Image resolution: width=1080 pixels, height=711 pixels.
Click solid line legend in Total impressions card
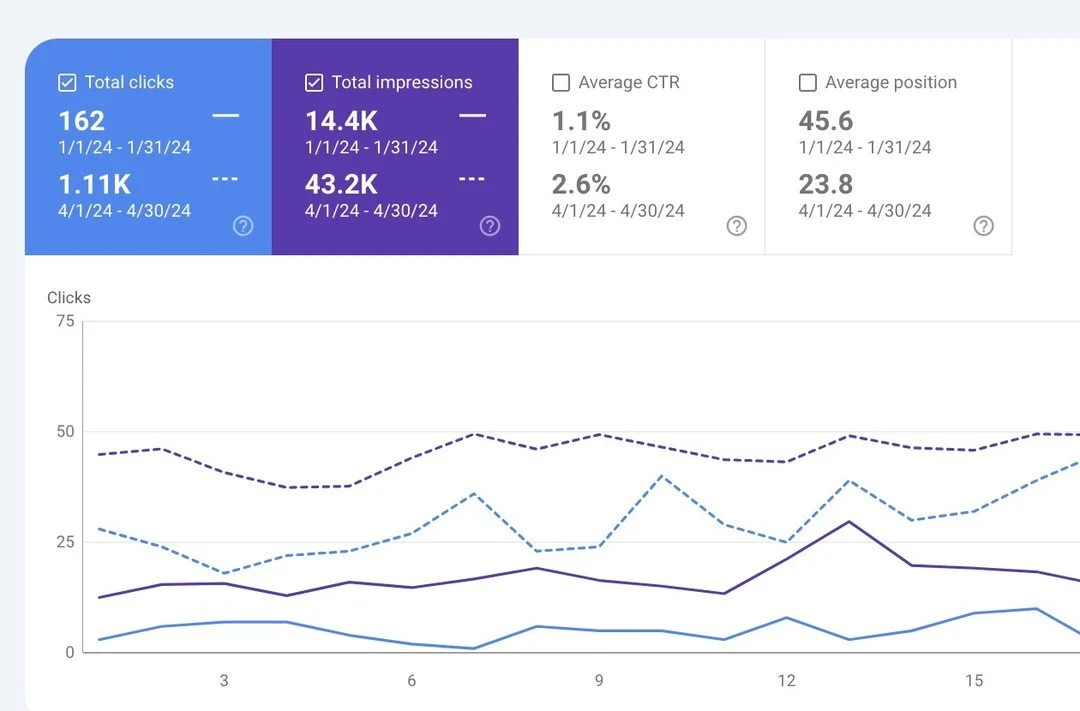tap(472, 116)
